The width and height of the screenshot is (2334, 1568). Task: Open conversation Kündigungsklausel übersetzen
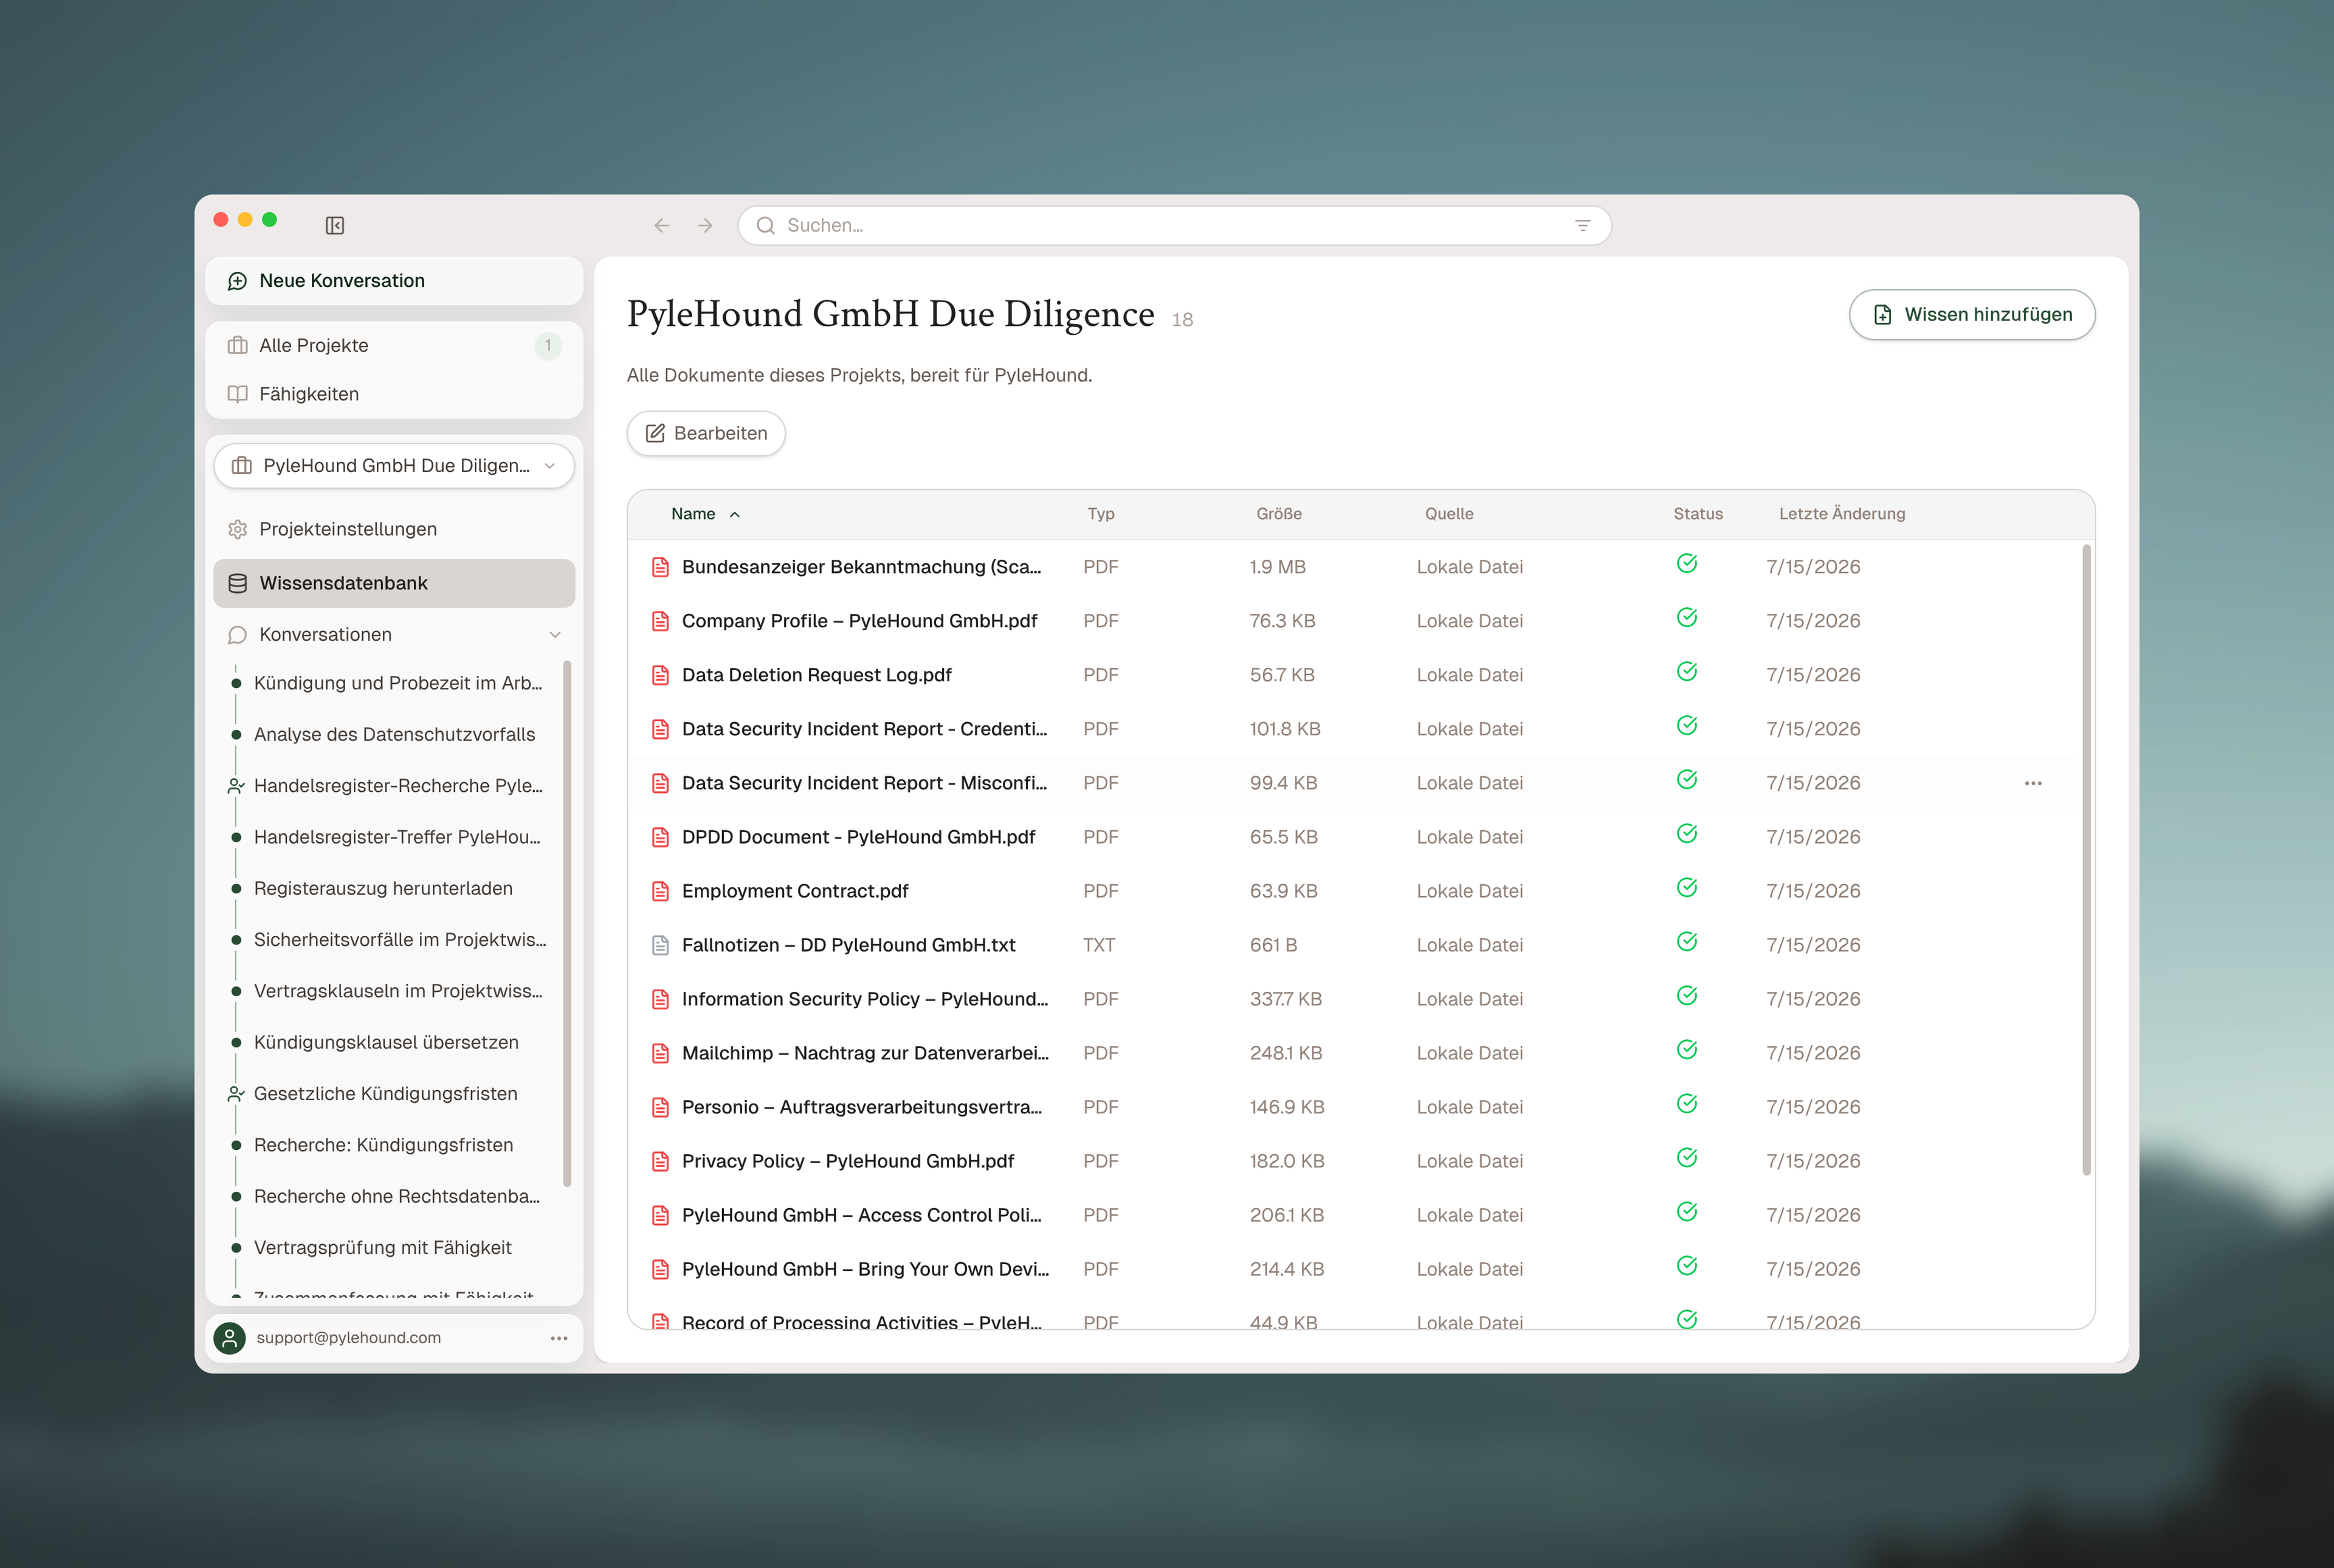[386, 1042]
